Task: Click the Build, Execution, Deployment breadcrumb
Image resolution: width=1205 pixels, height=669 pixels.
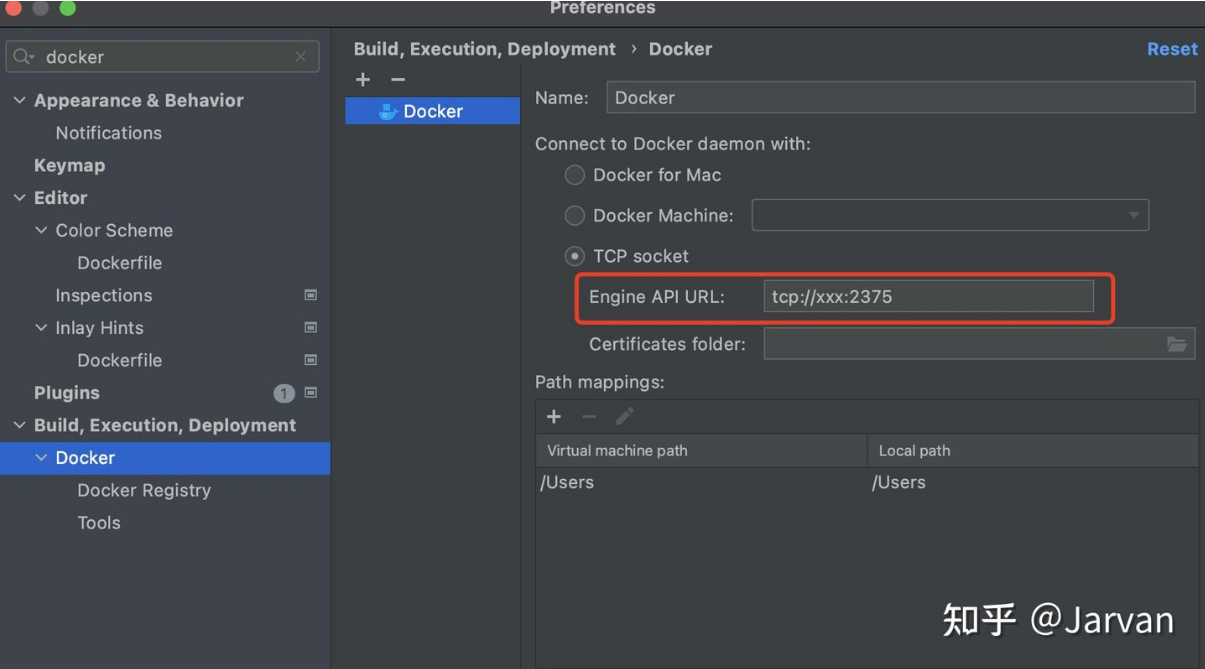Action: 484,49
